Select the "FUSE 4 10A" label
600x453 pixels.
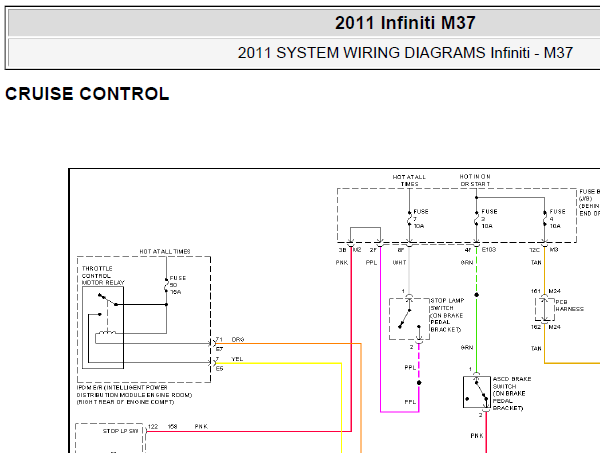click(x=557, y=219)
